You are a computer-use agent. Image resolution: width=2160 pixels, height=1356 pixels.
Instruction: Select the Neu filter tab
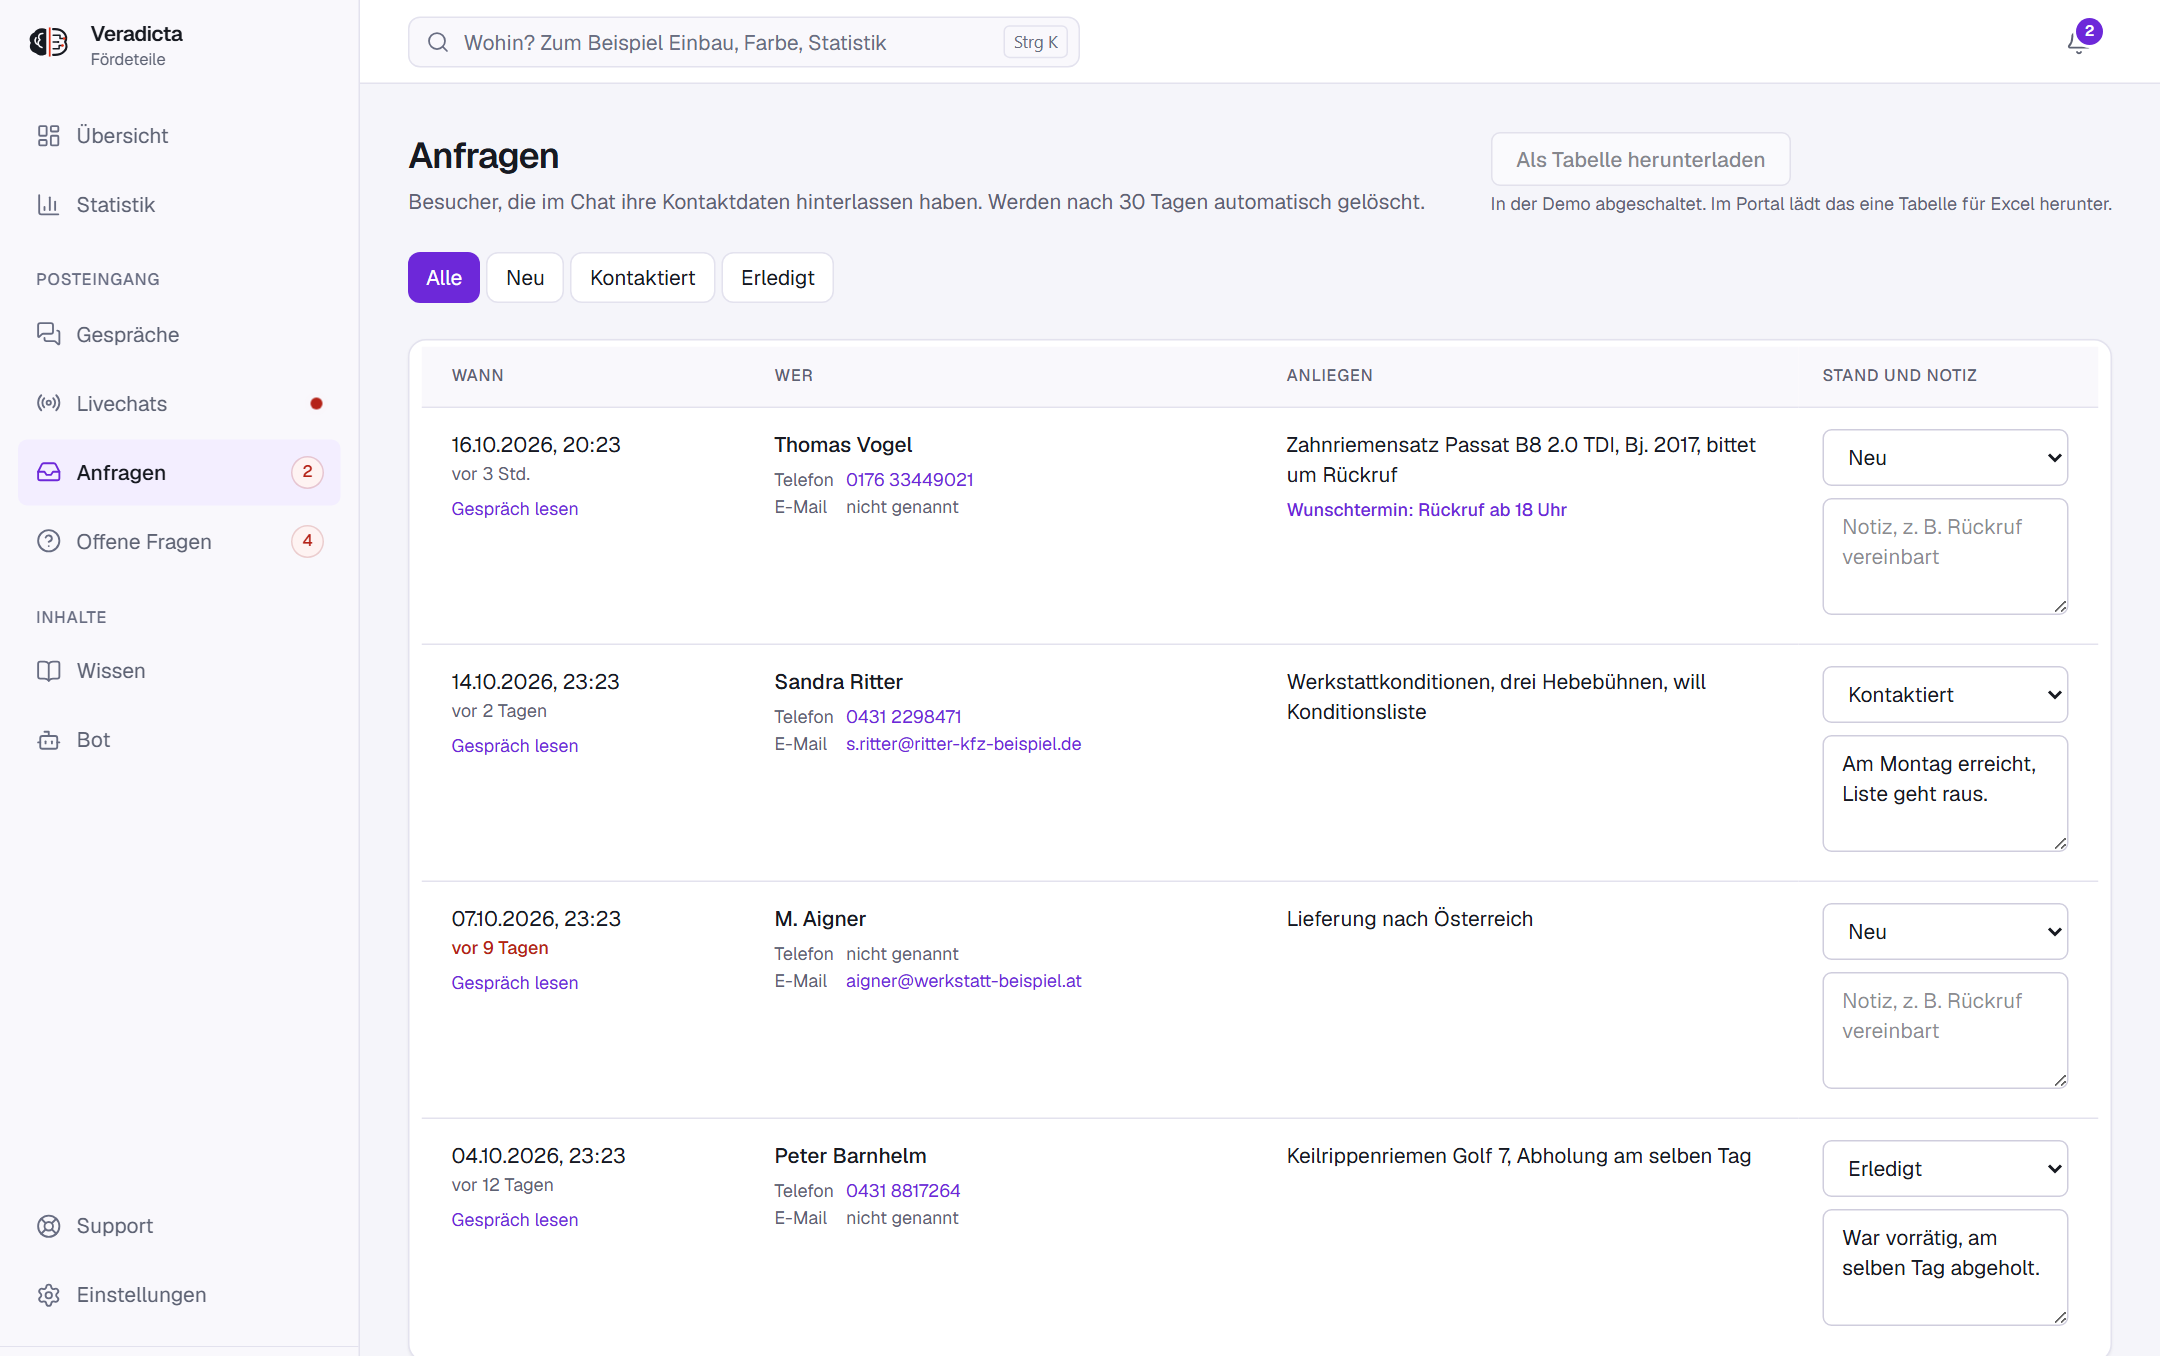(x=525, y=278)
